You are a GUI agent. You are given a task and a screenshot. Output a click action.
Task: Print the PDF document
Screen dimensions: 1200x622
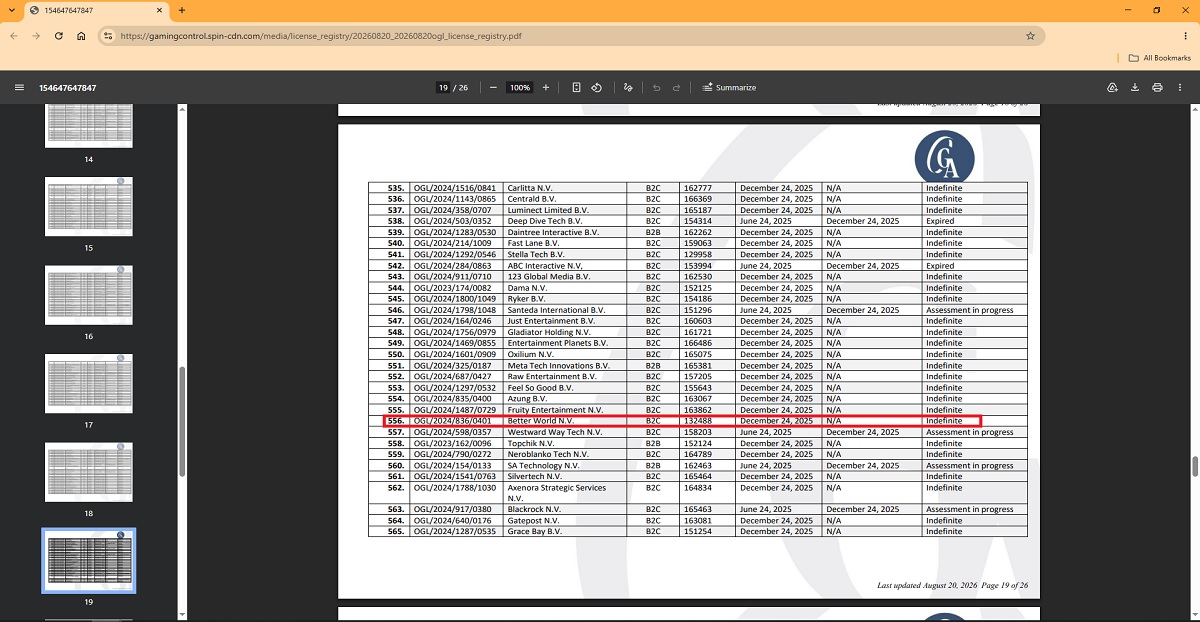tap(1157, 88)
